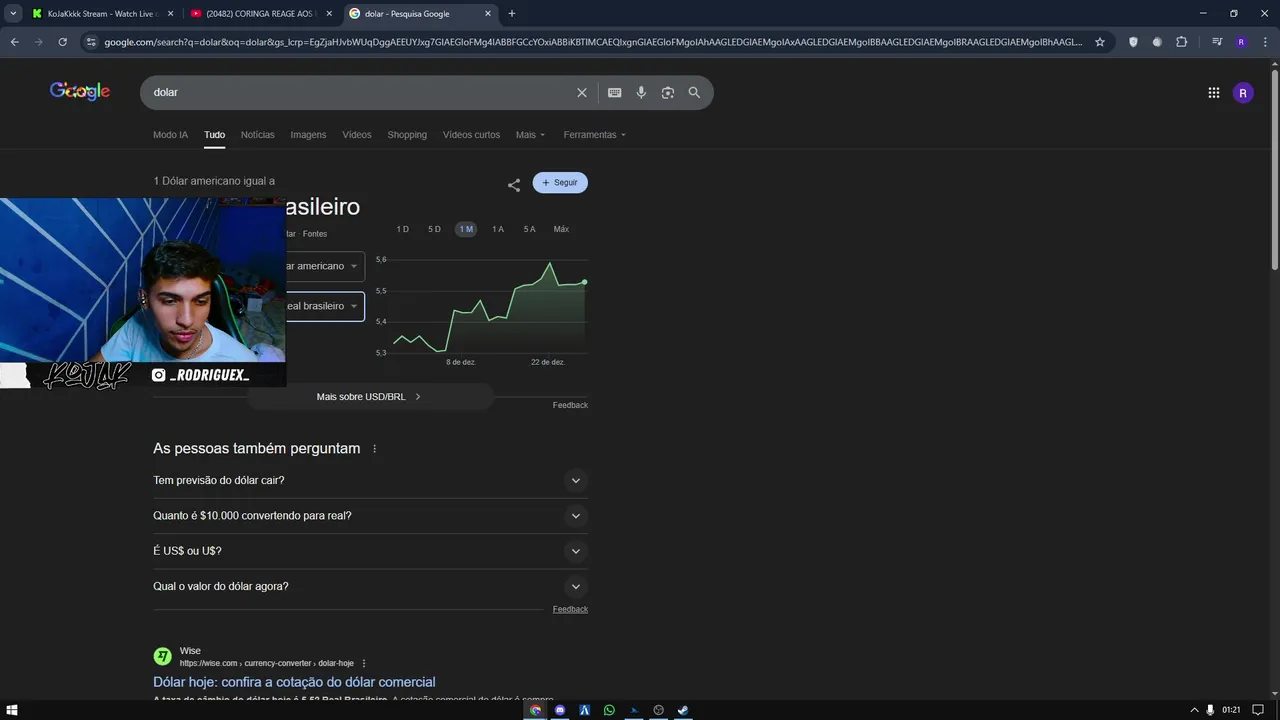Go to Google home via the logo
The height and width of the screenshot is (720, 1280).
pos(80,91)
